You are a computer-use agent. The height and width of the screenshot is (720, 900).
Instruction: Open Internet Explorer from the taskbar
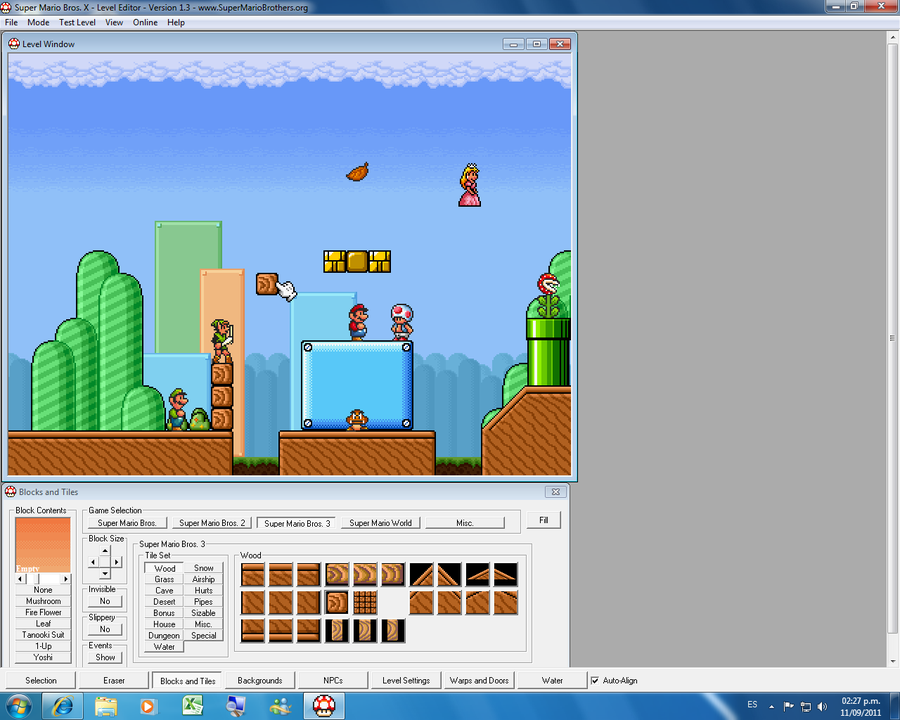(x=62, y=706)
